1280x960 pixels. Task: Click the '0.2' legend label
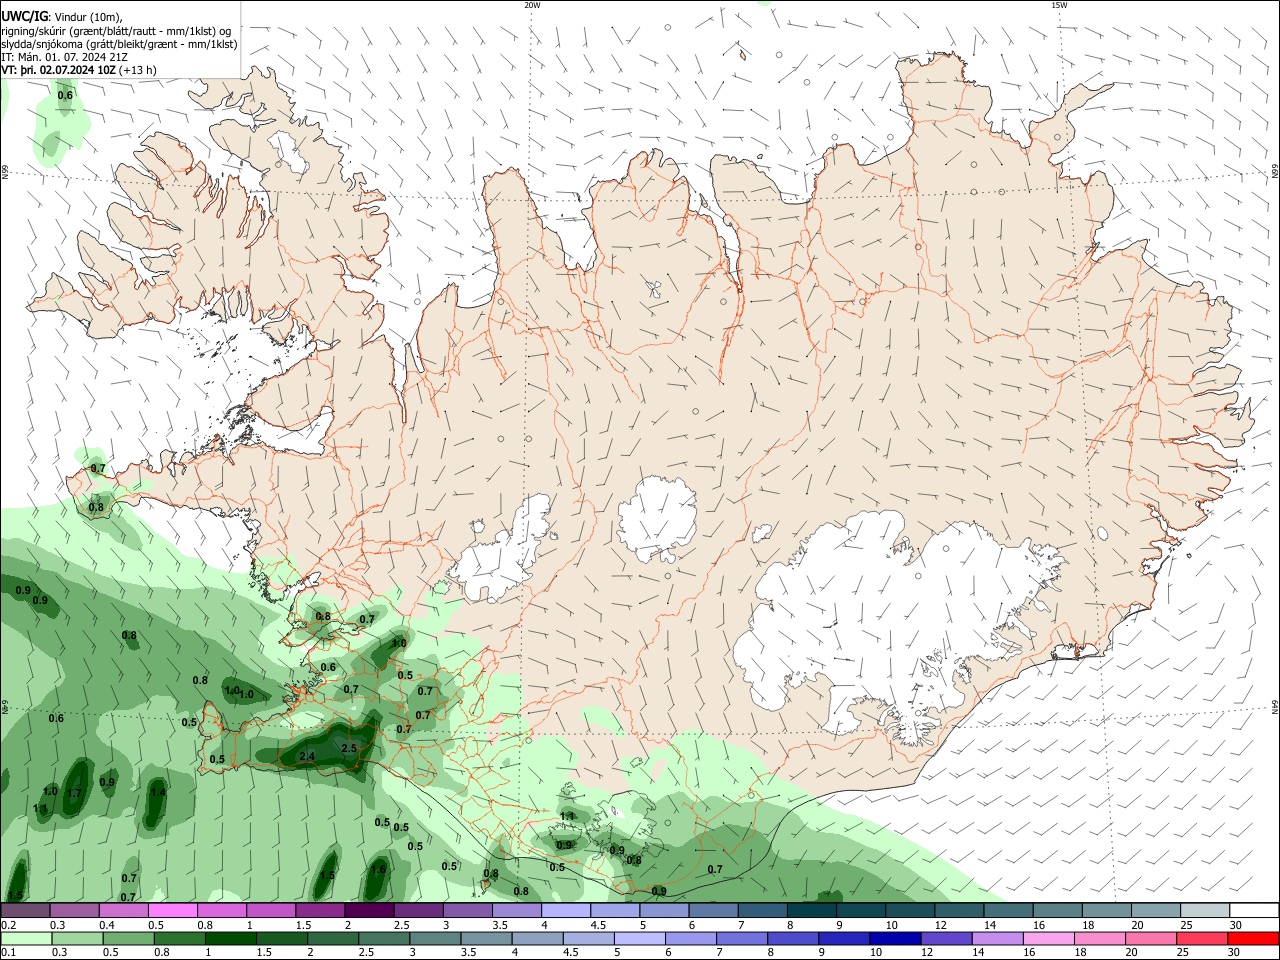click(x=8, y=925)
